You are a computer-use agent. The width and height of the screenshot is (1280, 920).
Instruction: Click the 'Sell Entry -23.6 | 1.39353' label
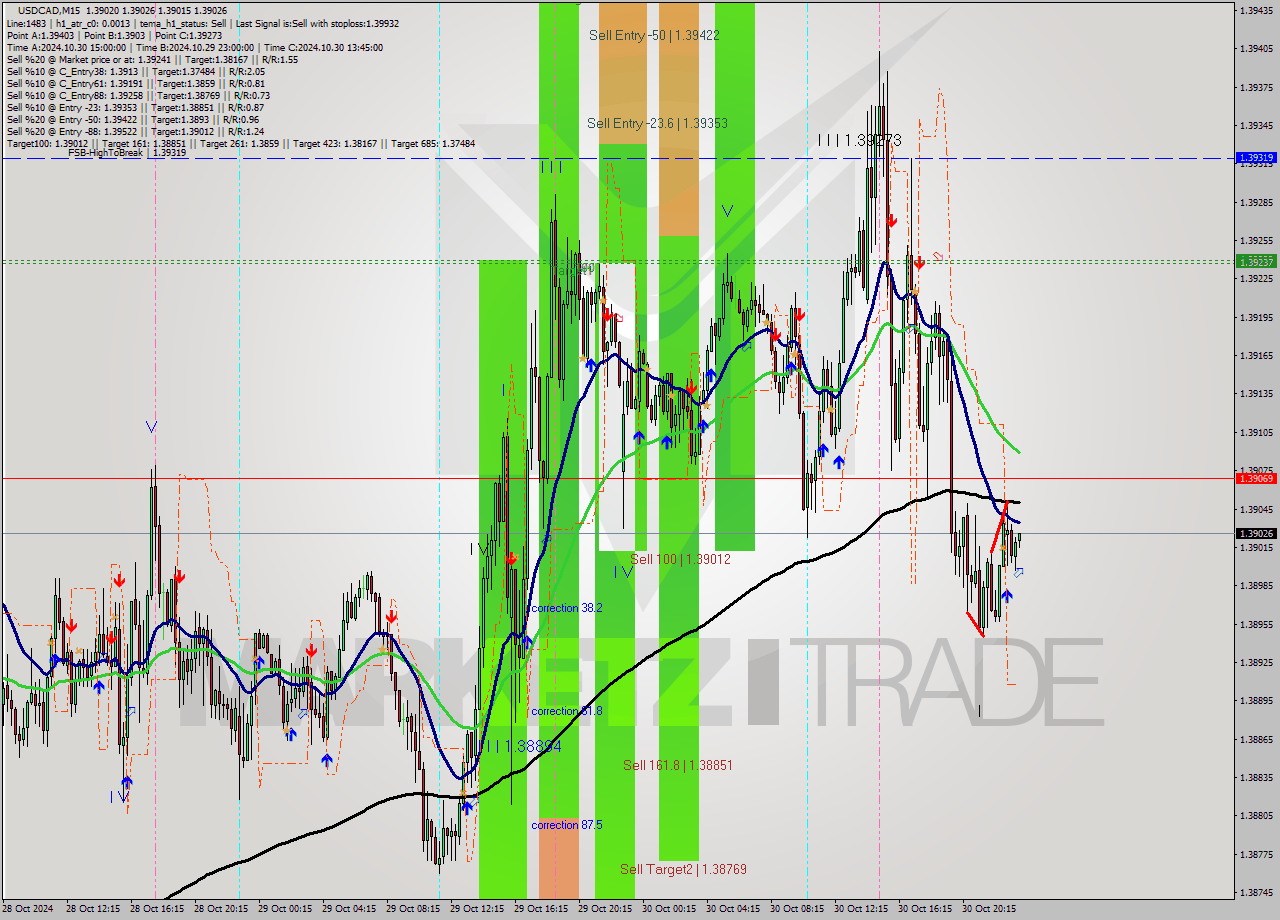(x=657, y=123)
